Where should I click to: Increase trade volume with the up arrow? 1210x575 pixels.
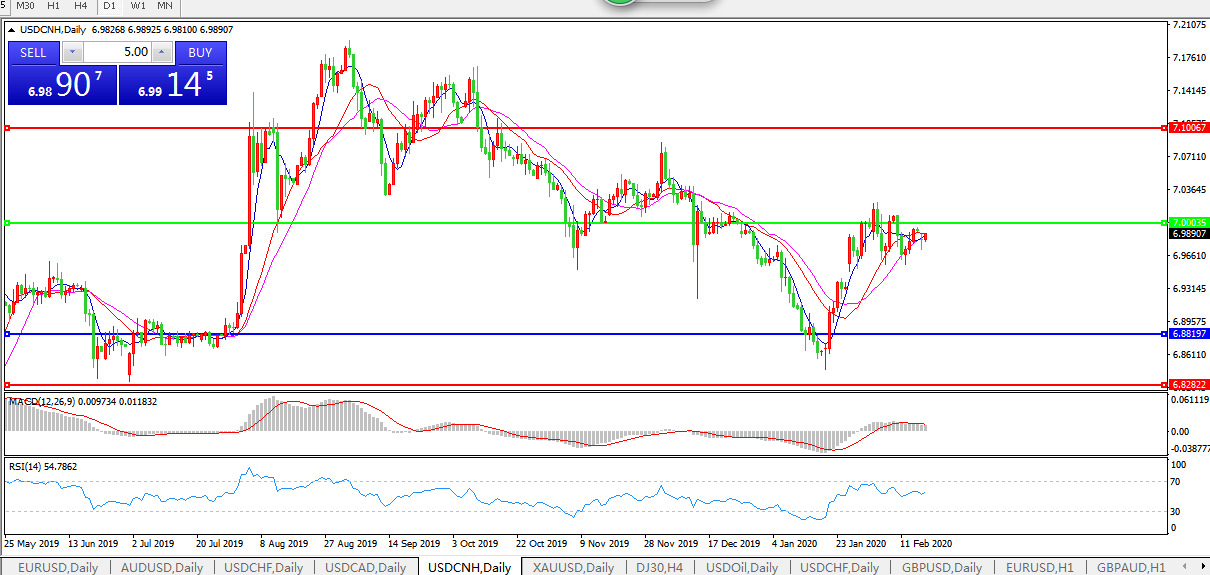(162, 52)
